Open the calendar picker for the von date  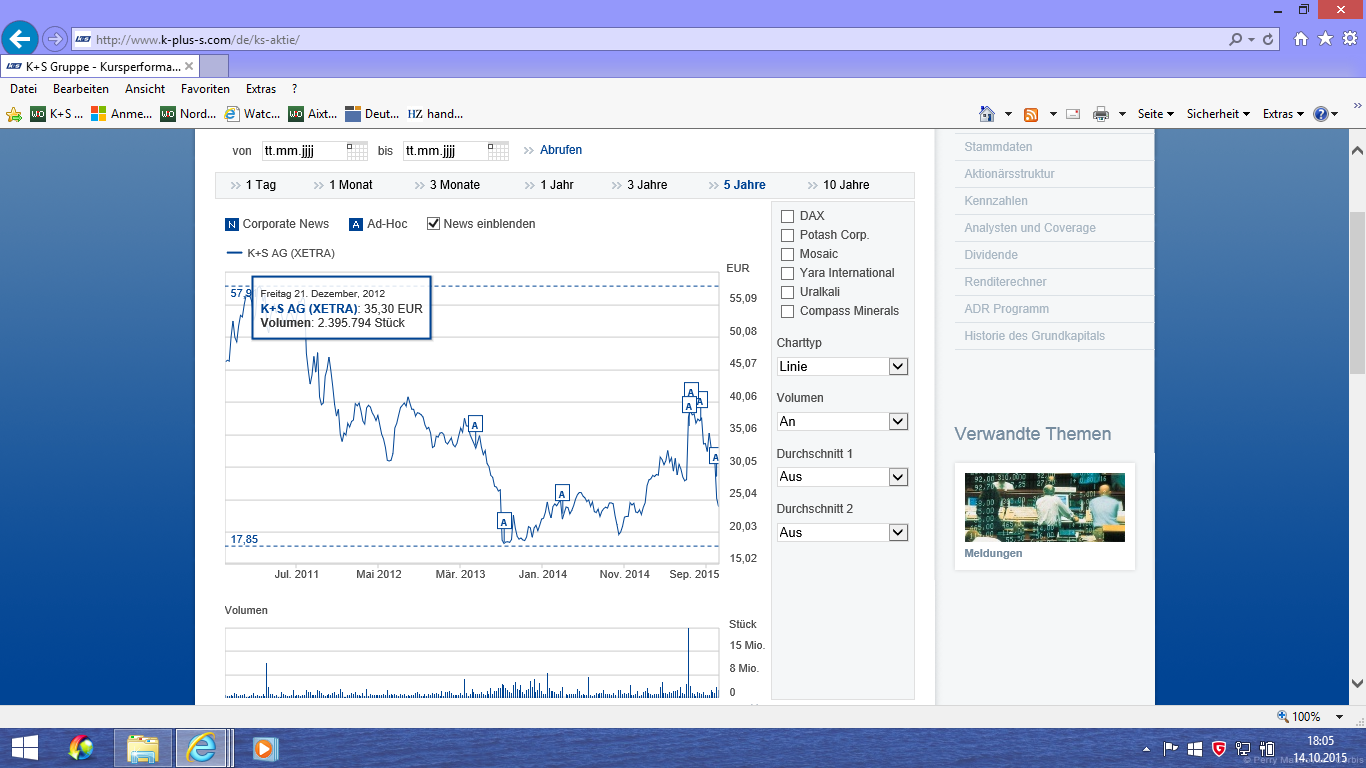[x=357, y=150]
